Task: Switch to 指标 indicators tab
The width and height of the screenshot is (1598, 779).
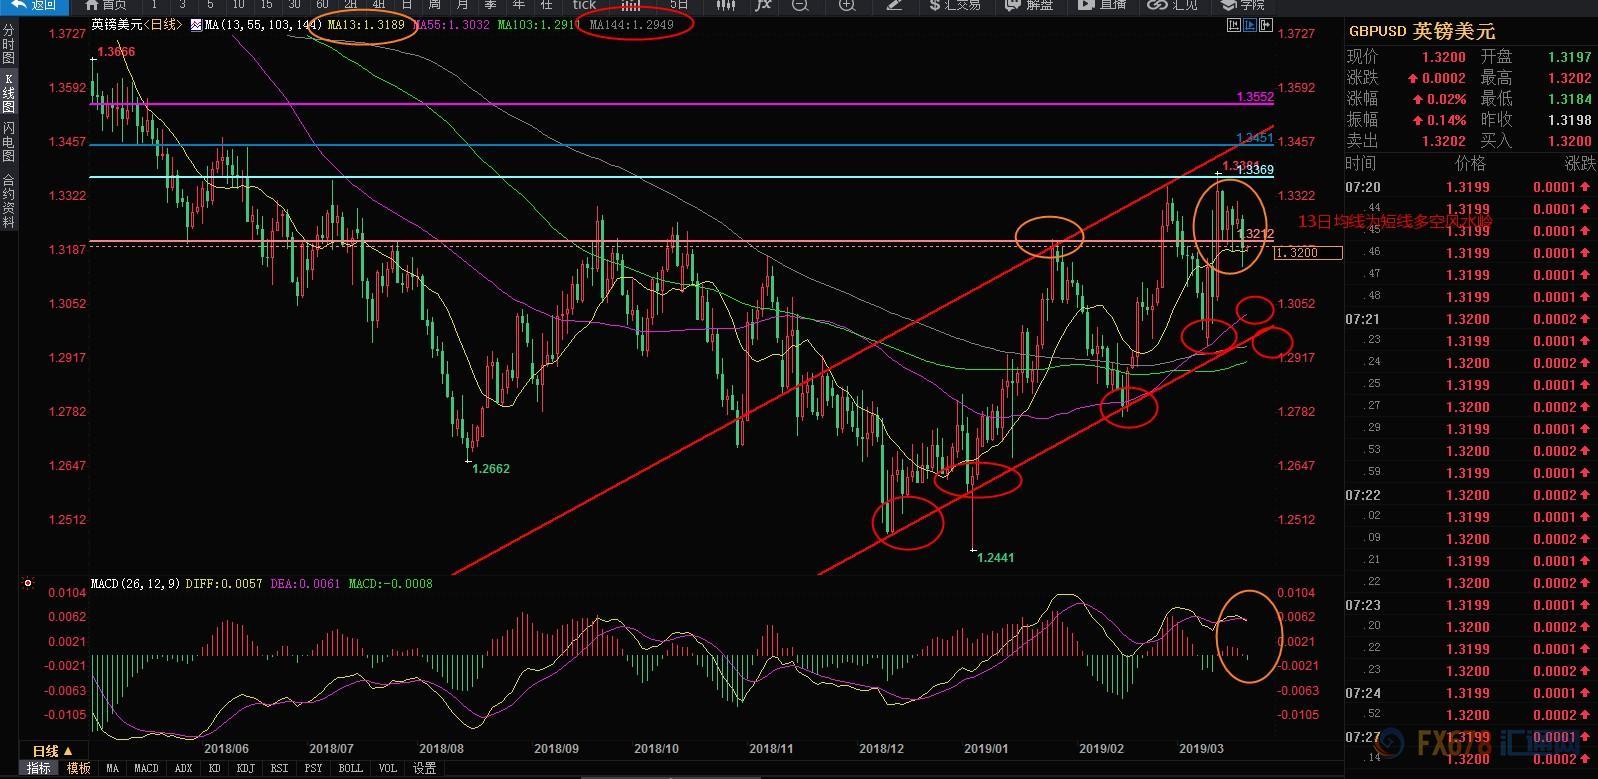Action: coord(39,768)
